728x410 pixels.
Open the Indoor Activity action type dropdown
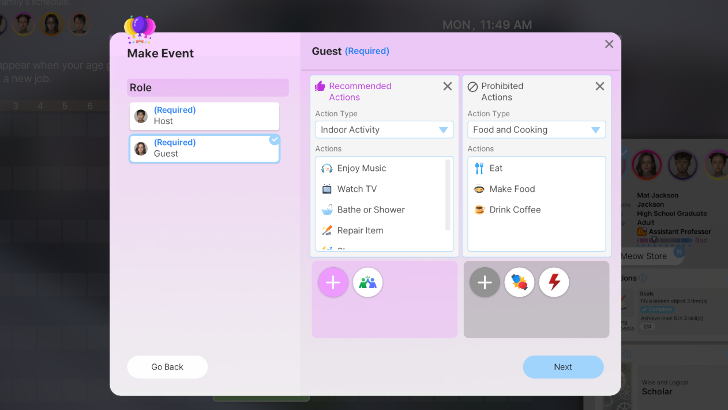pos(384,130)
